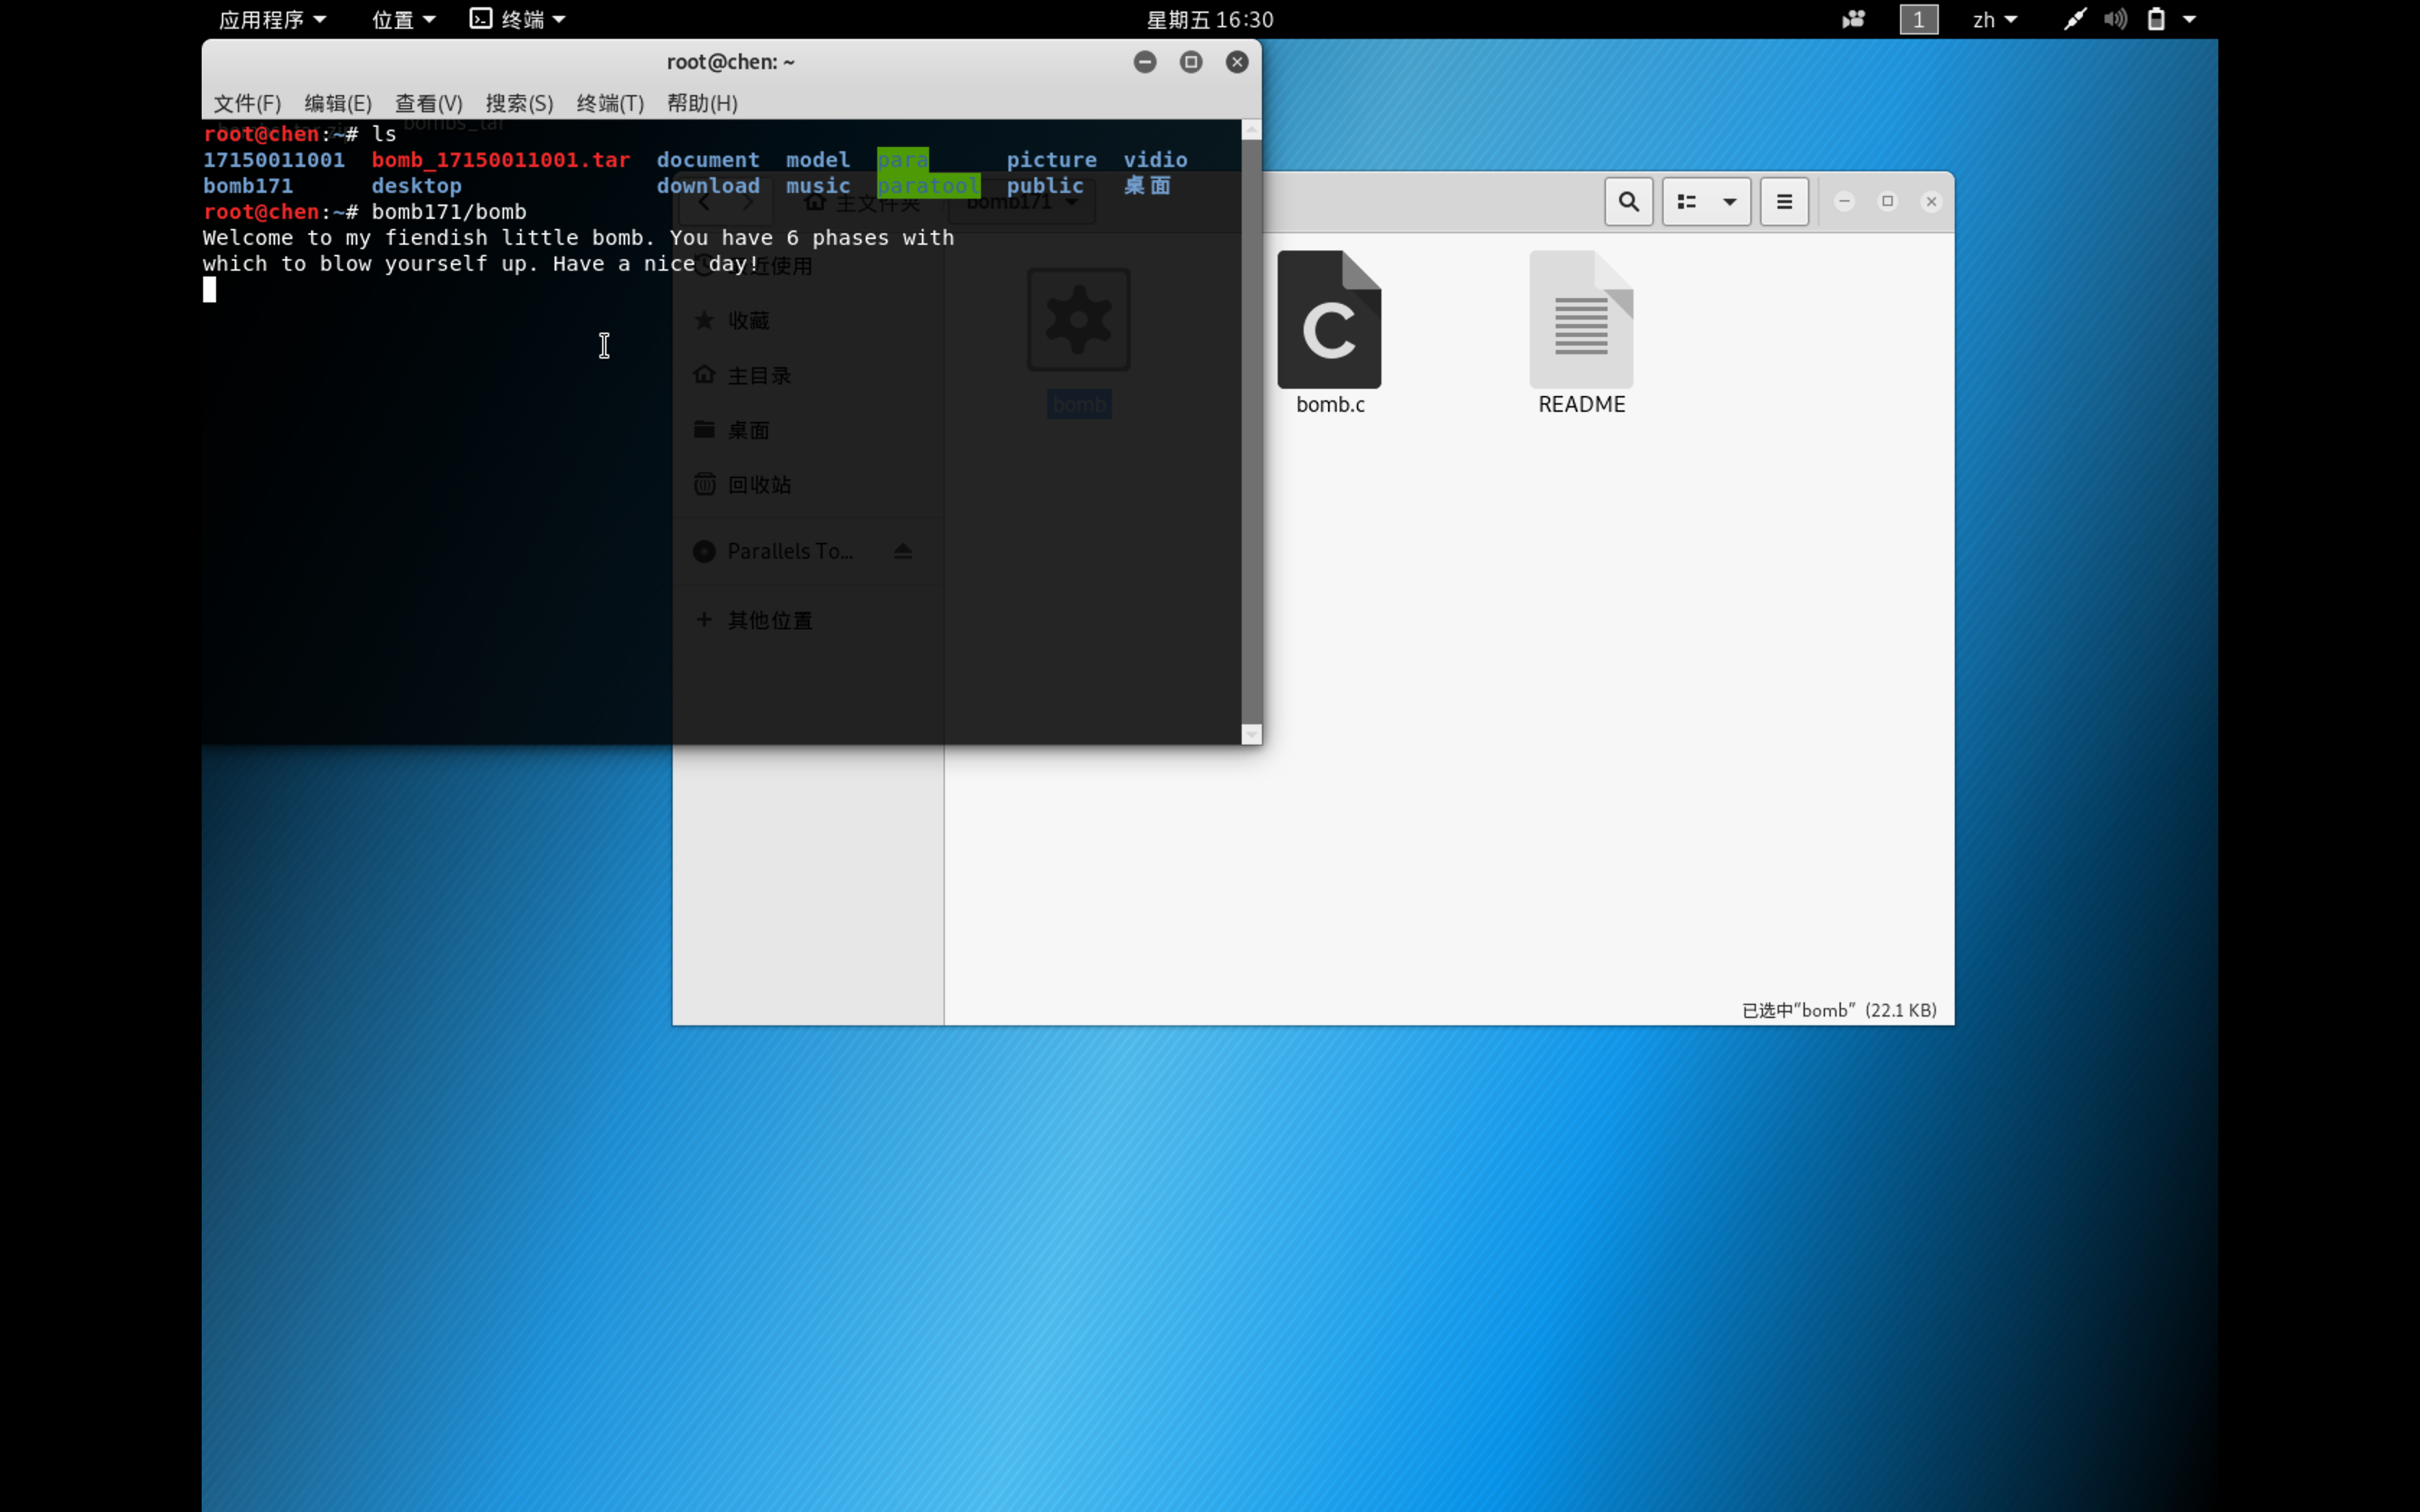Screen dimensions: 2420x1512
Task: Click the workspace indicator labeled 1
Action: (x=1918, y=19)
